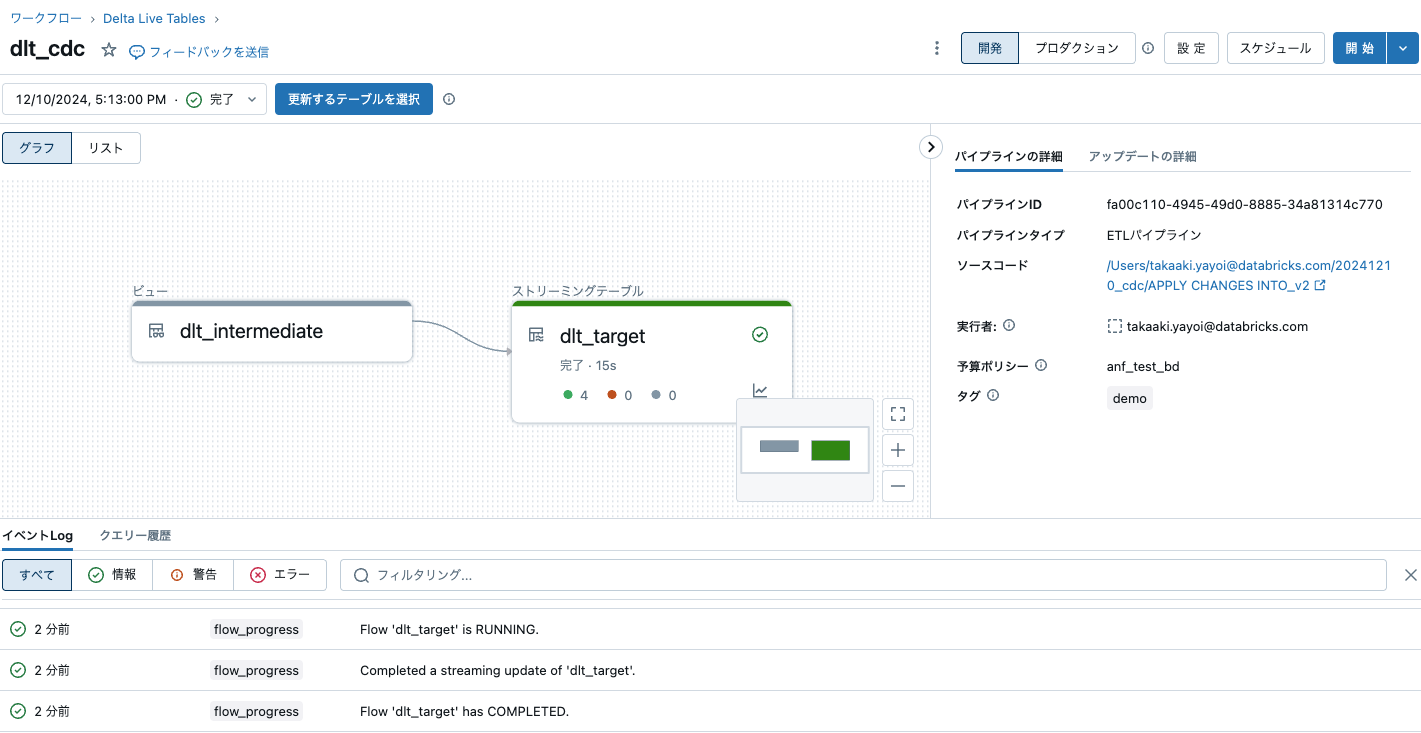Click the search icon in filter box
This screenshot has height=733, width=1421.
[361, 575]
